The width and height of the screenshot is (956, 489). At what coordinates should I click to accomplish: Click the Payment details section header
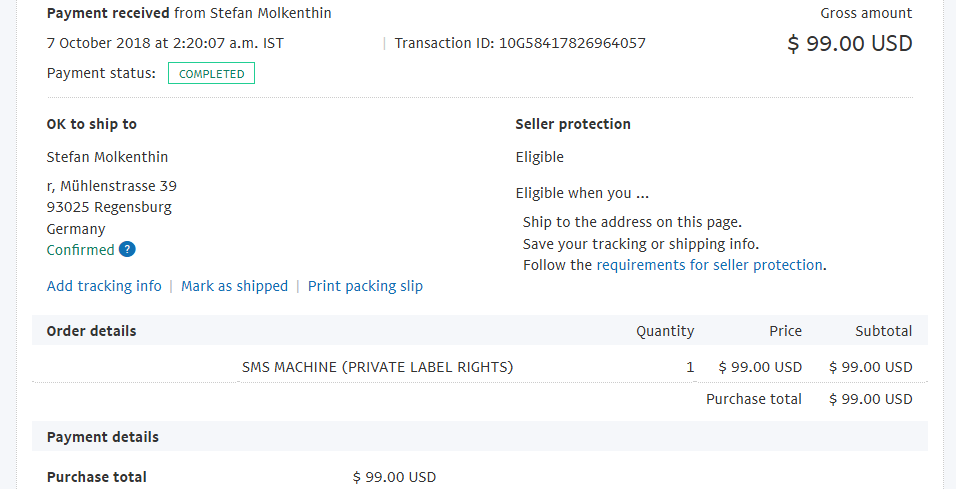[x=102, y=437]
